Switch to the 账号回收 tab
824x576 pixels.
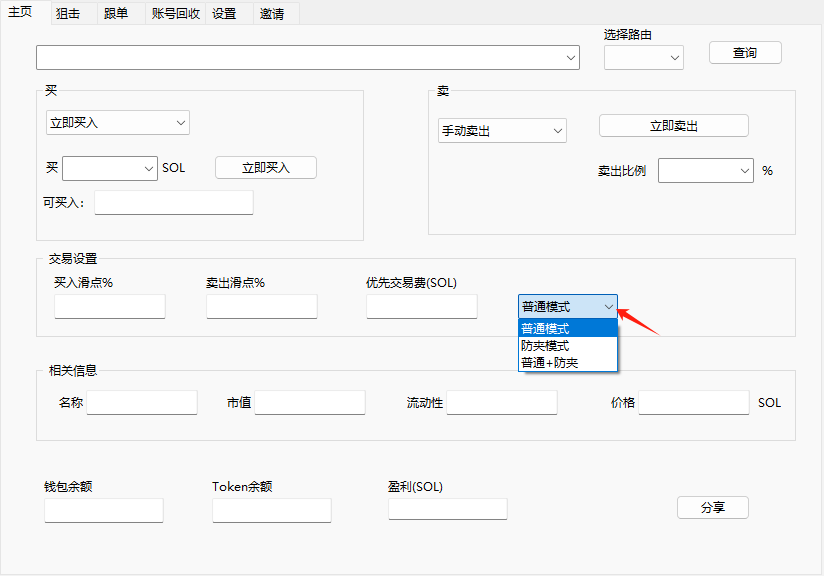[x=176, y=14]
